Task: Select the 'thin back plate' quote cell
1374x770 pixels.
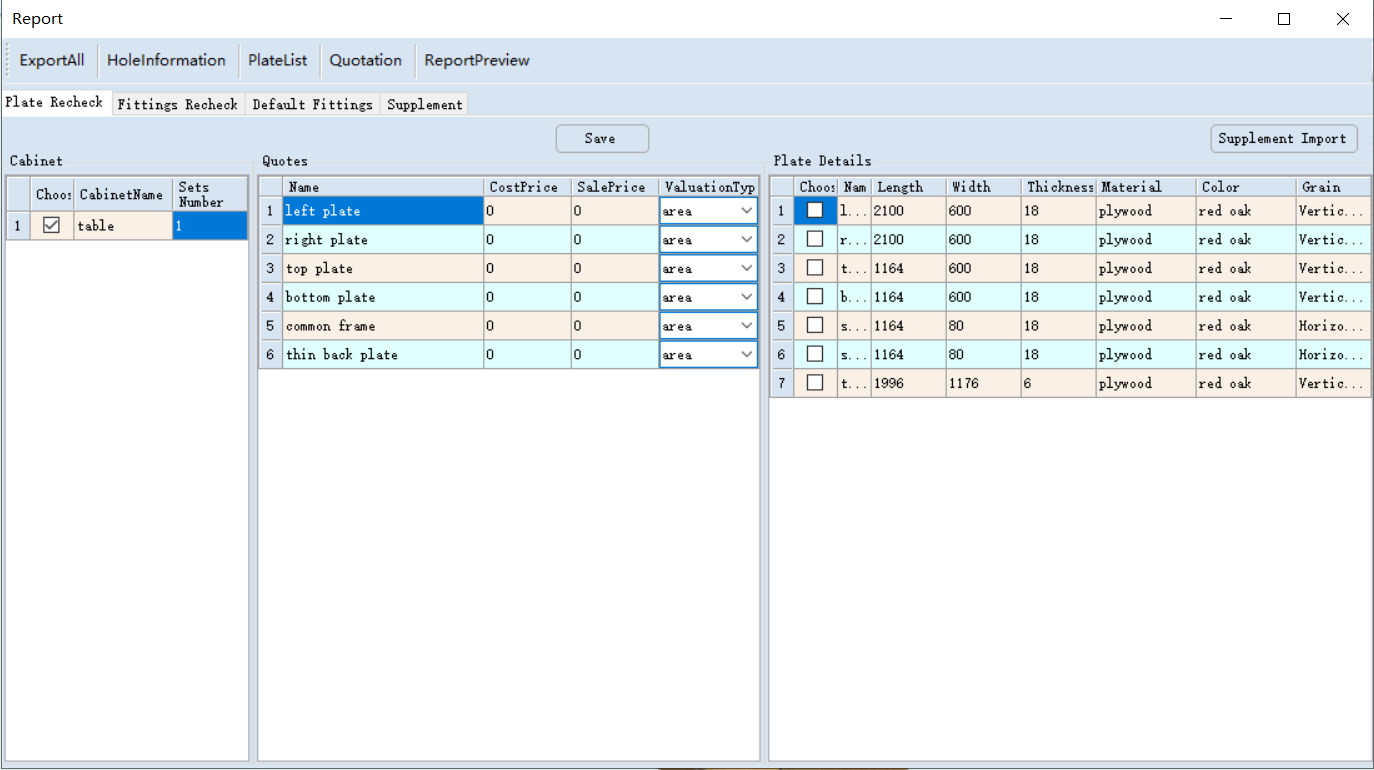Action: (383, 355)
